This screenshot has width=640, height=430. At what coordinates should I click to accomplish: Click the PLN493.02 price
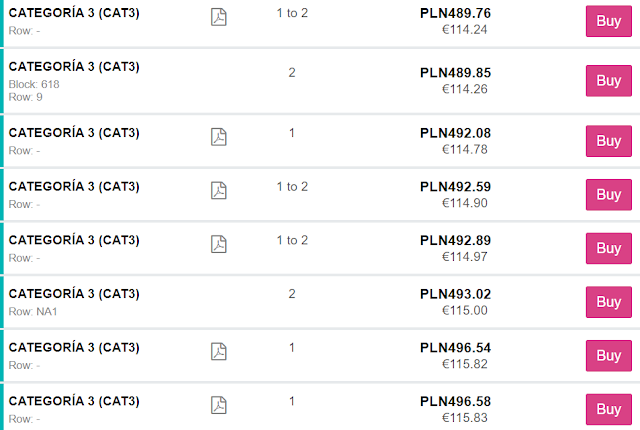click(455, 294)
